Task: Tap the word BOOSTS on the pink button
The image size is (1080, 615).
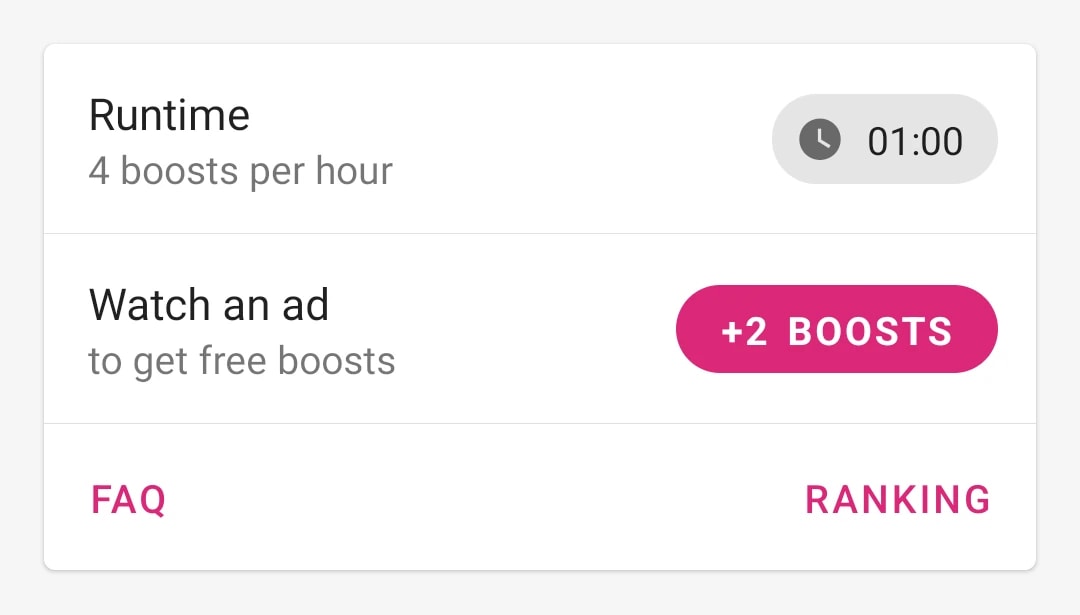Action: [870, 331]
